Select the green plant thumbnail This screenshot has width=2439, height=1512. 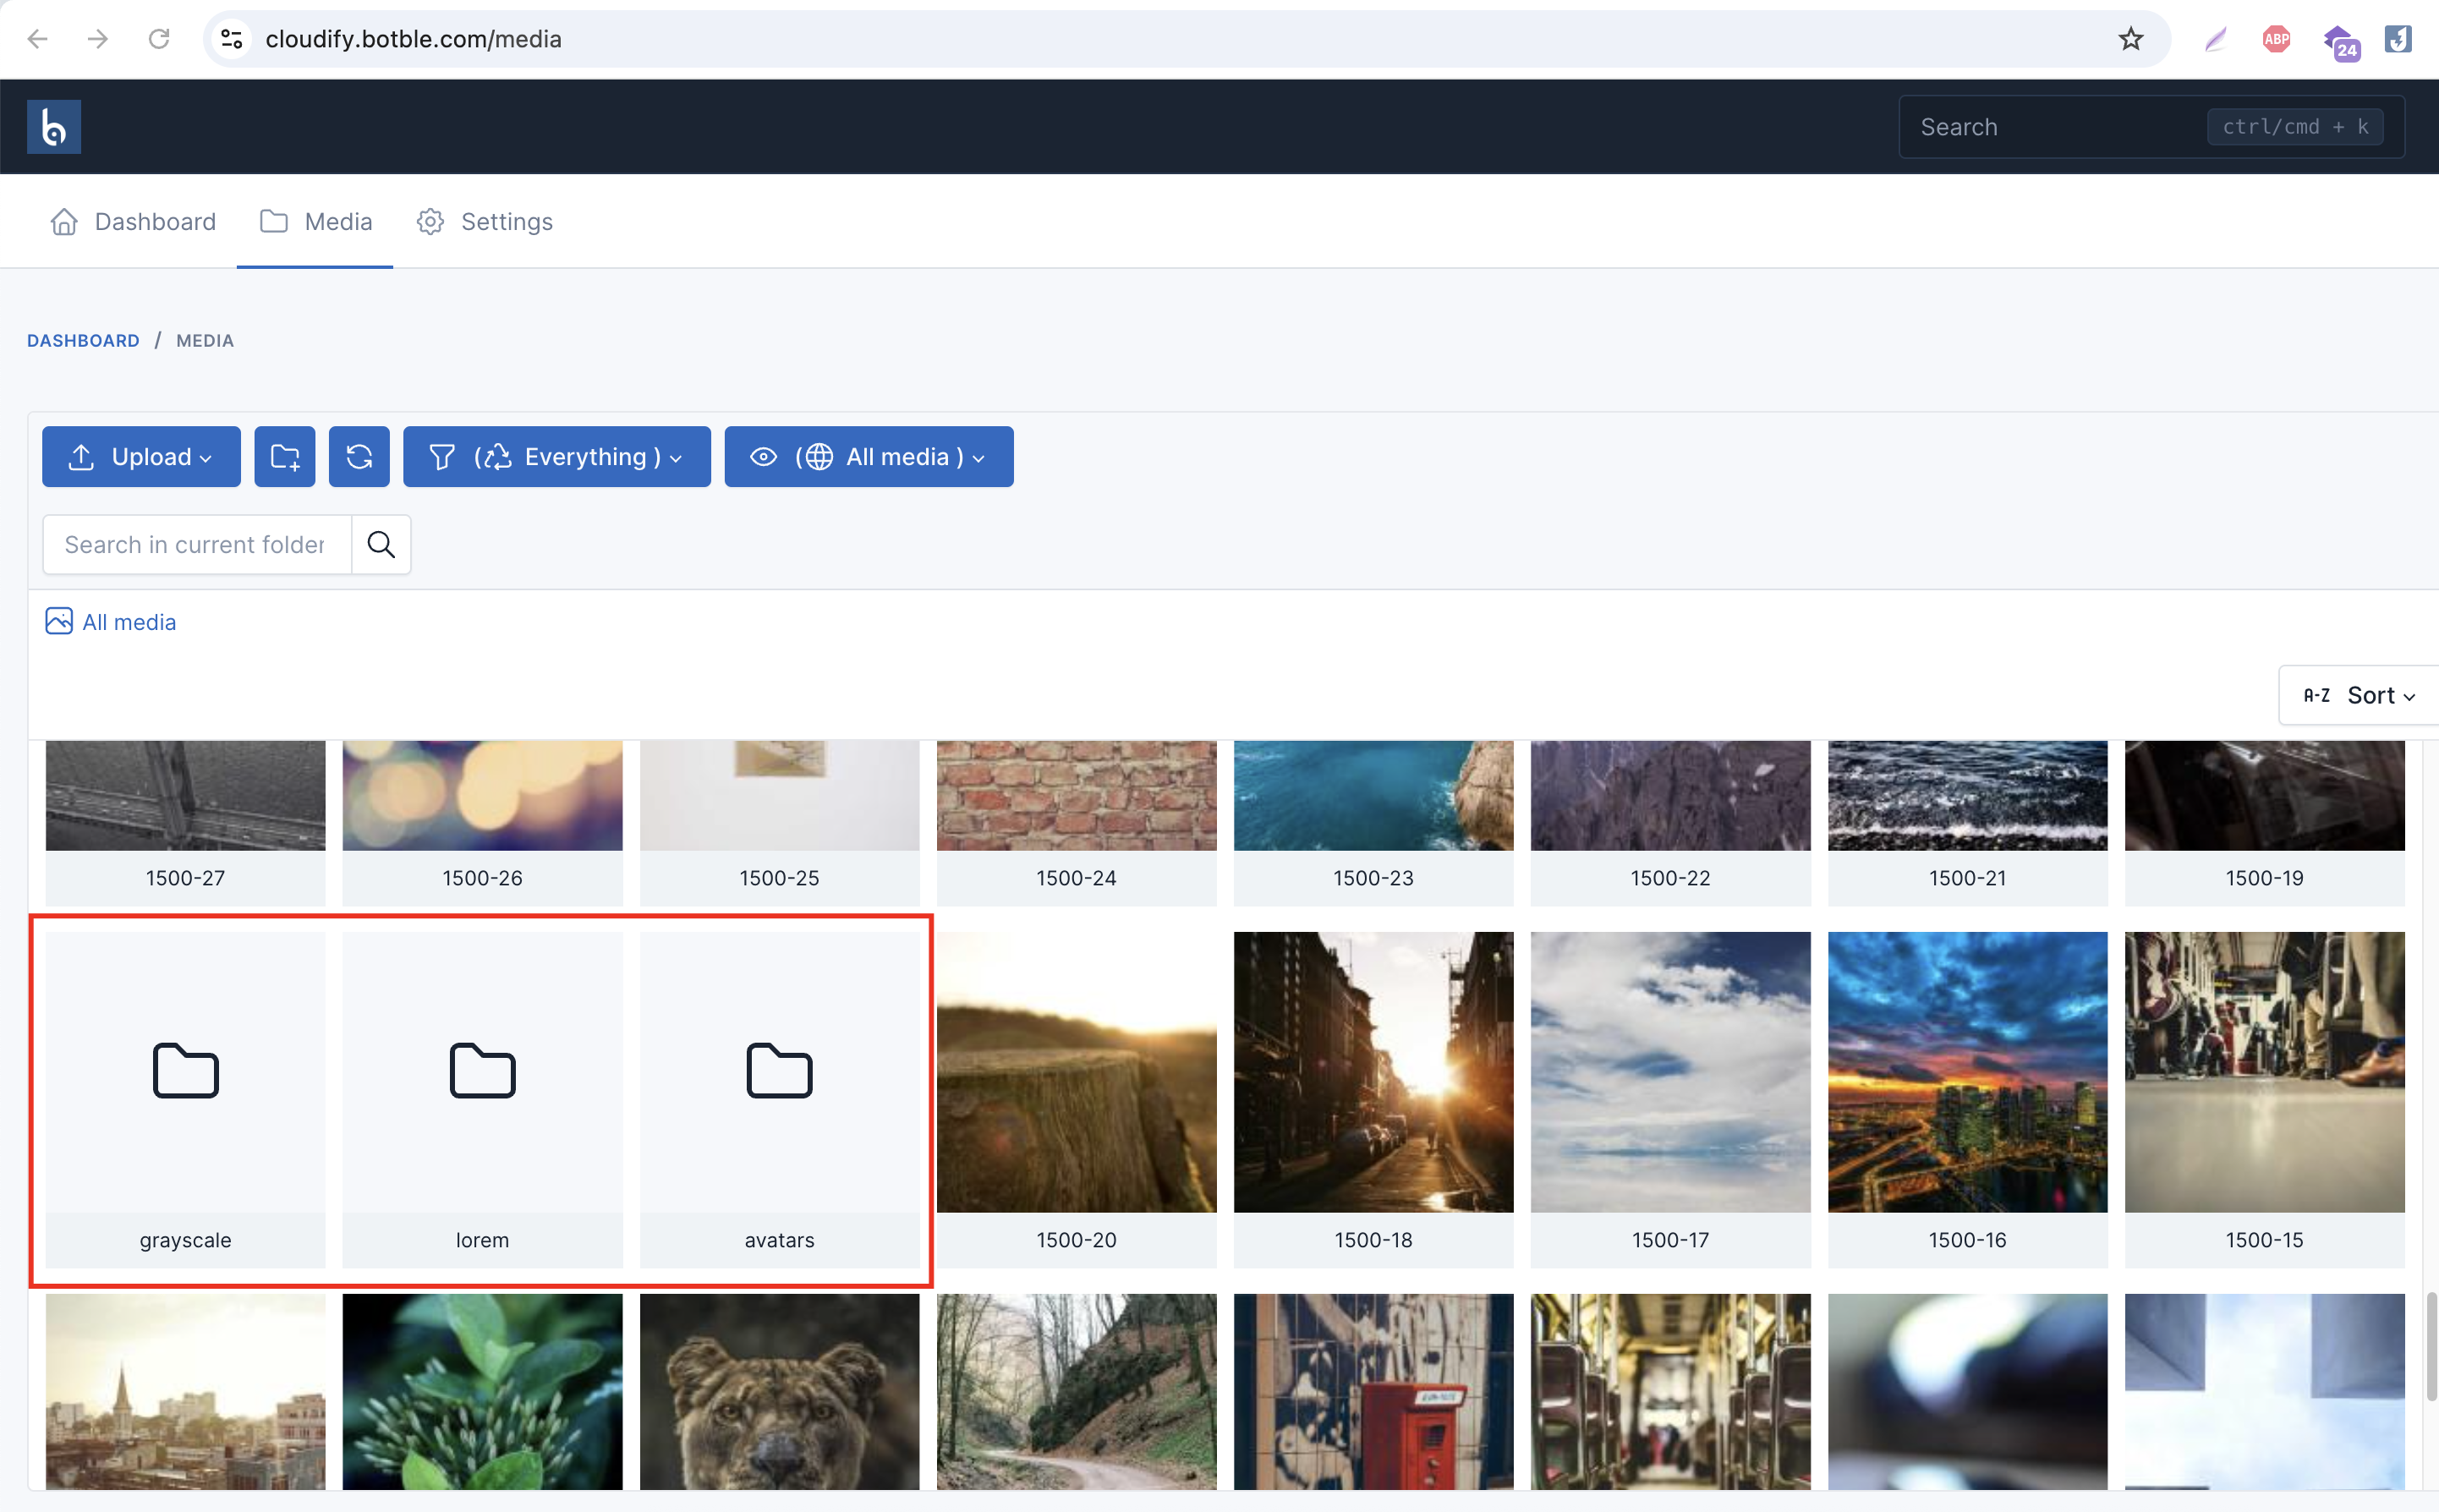click(483, 1392)
